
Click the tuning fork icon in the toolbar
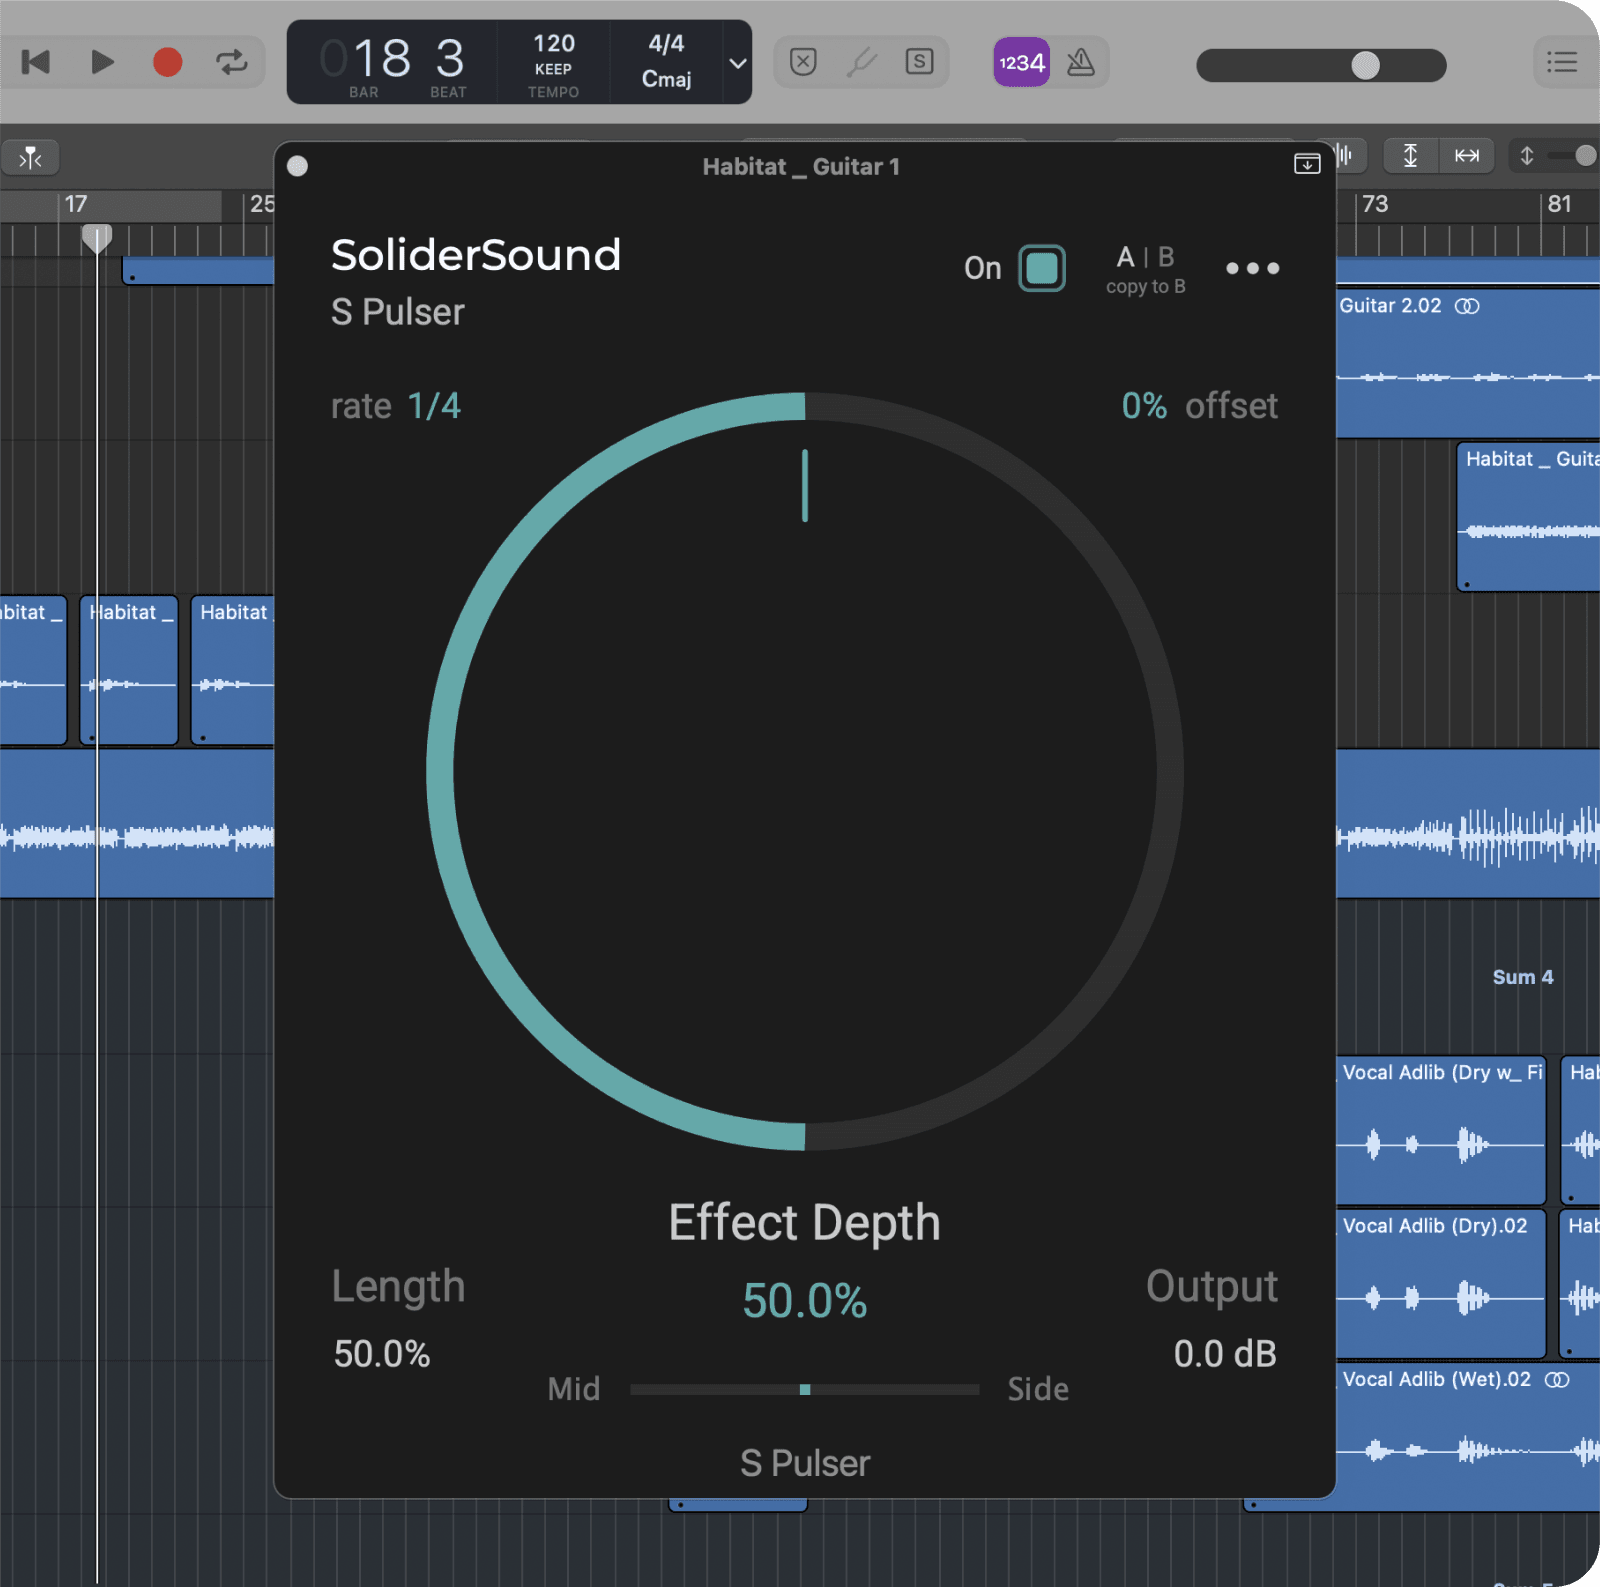coord(862,62)
